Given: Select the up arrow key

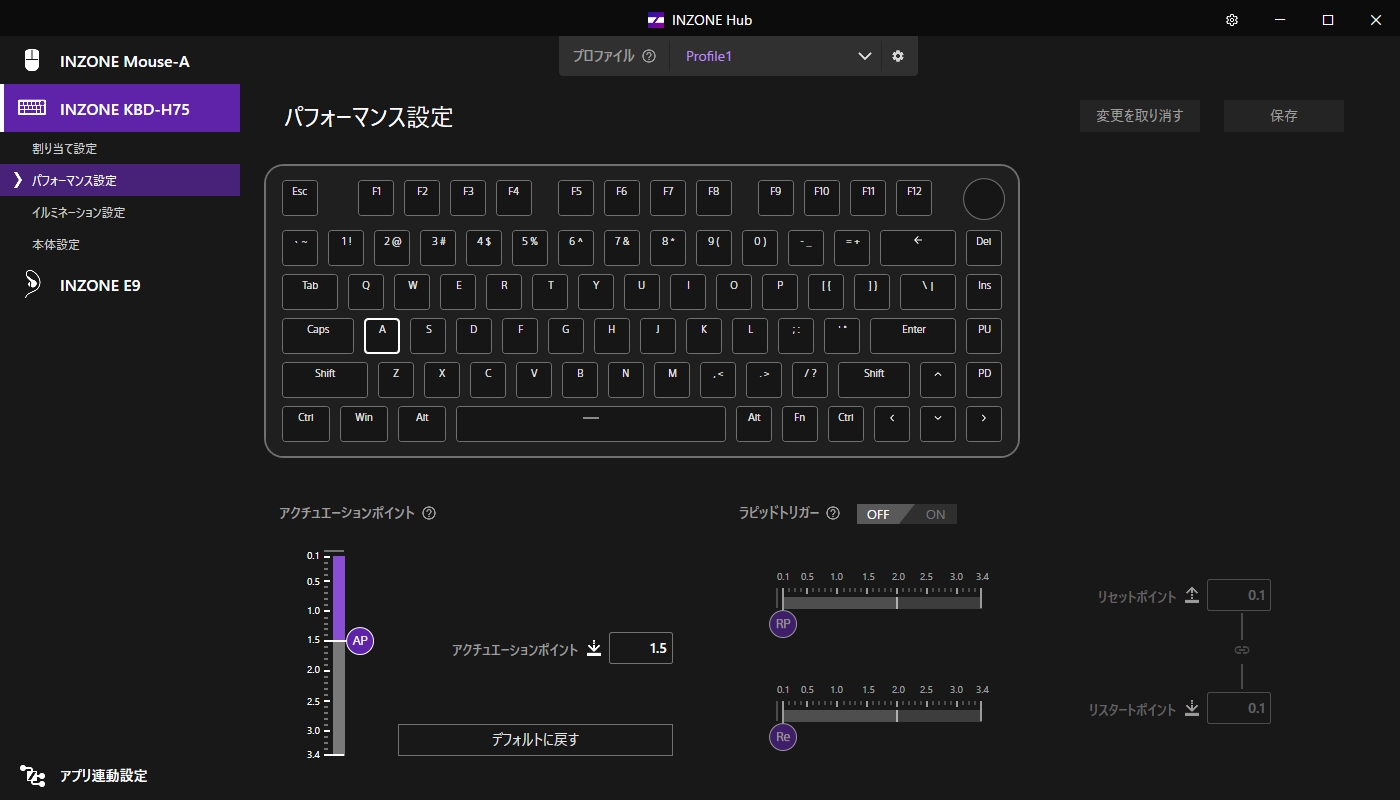Looking at the screenshot, I should point(938,380).
